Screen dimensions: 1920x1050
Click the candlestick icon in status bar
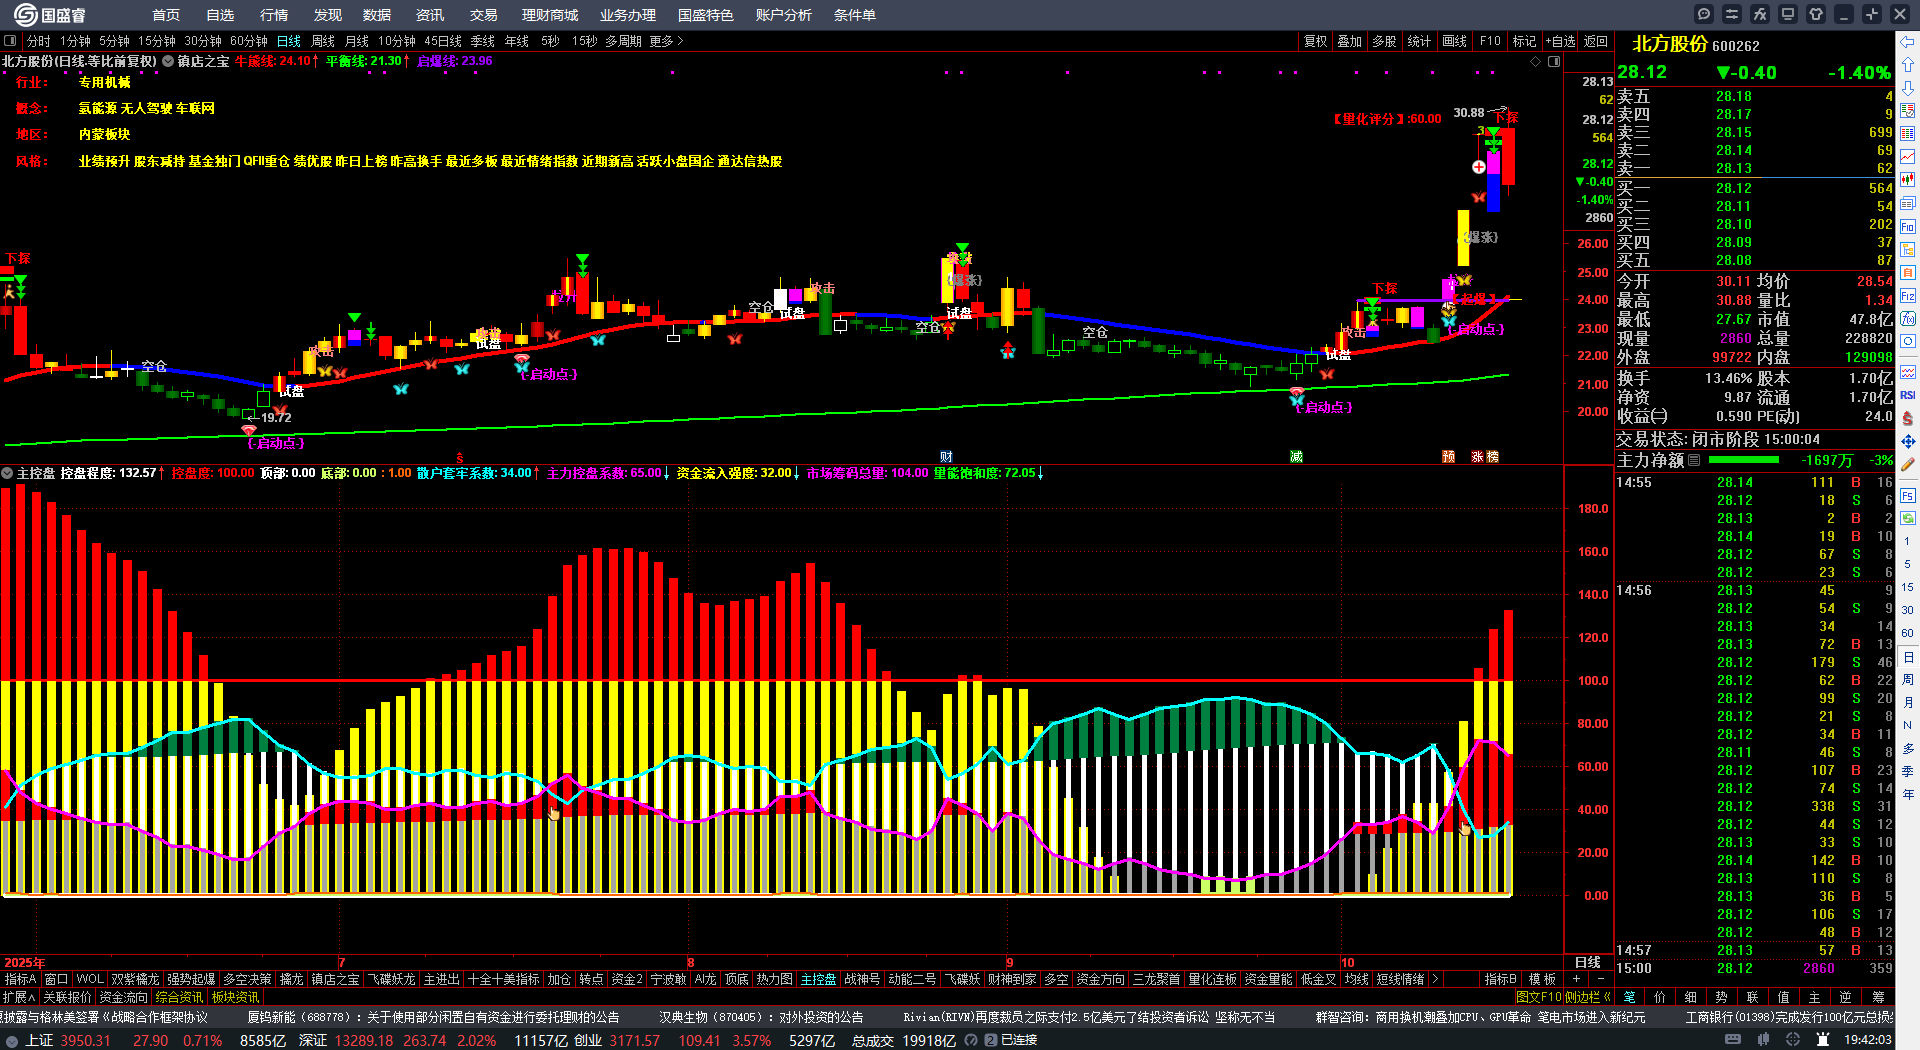pyautogui.click(x=1763, y=1040)
